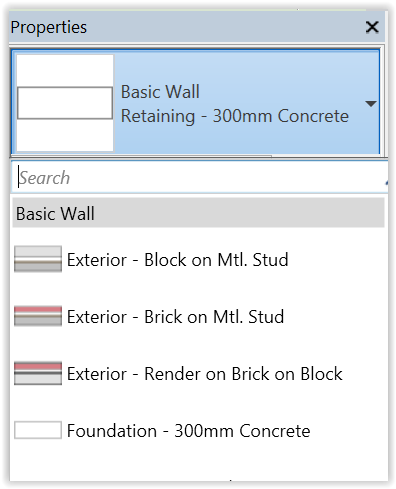
Task: Click the Properties palette title bar
Action: click(x=197, y=27)
